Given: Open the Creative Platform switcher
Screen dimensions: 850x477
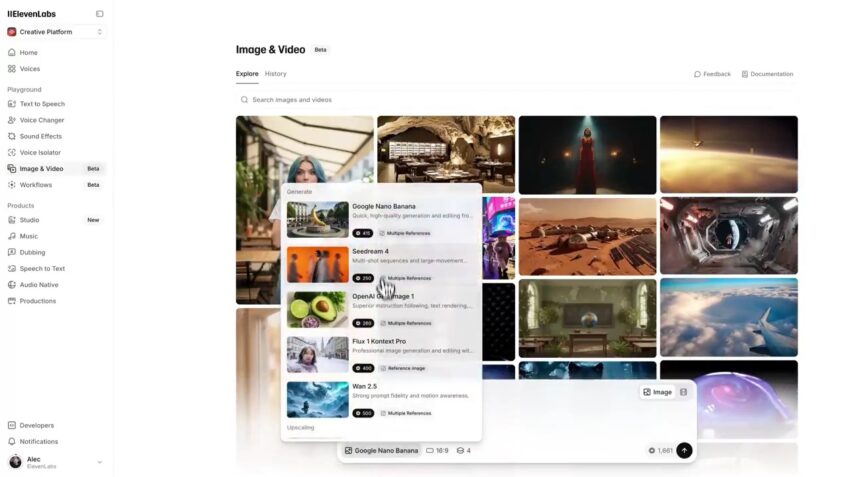Looking at the screenshot, I should tap(54, 32).
